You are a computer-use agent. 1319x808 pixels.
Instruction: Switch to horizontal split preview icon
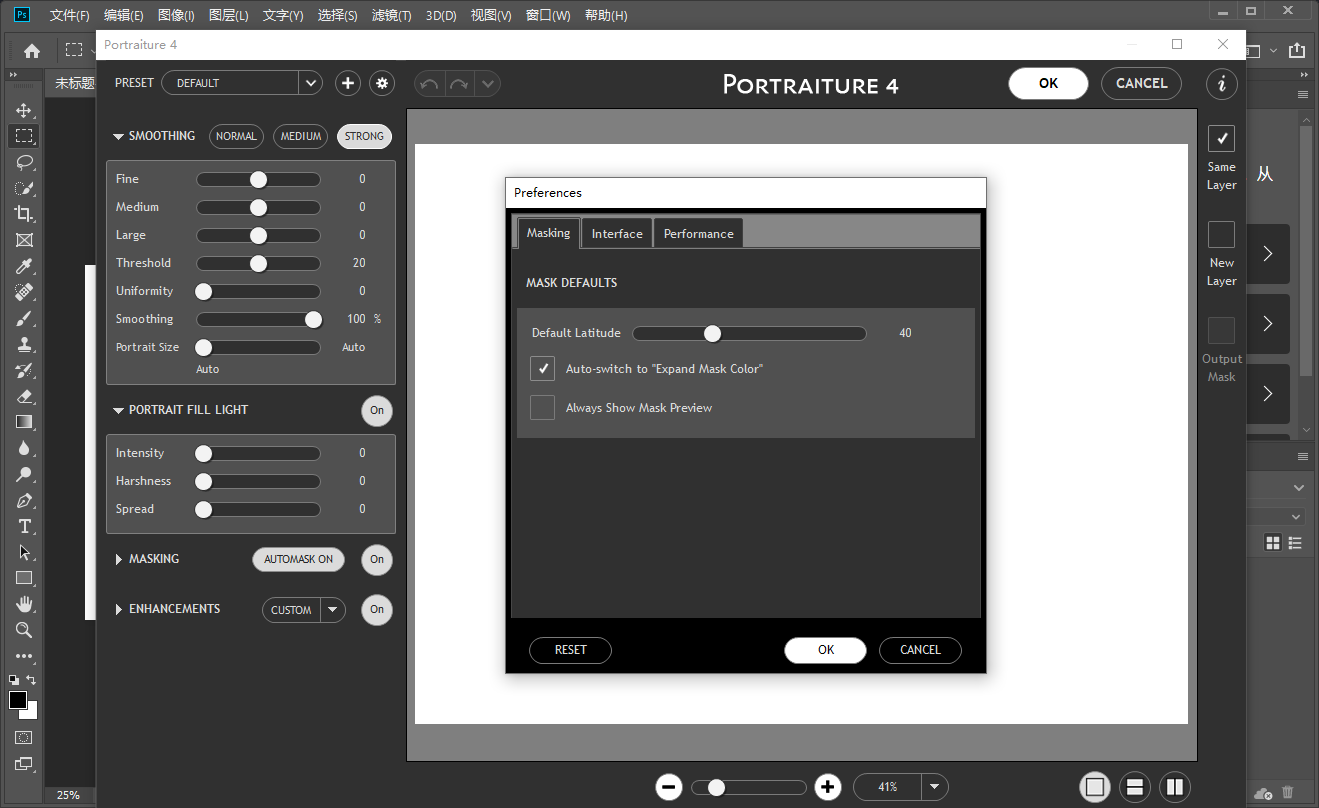point(1134,787)
